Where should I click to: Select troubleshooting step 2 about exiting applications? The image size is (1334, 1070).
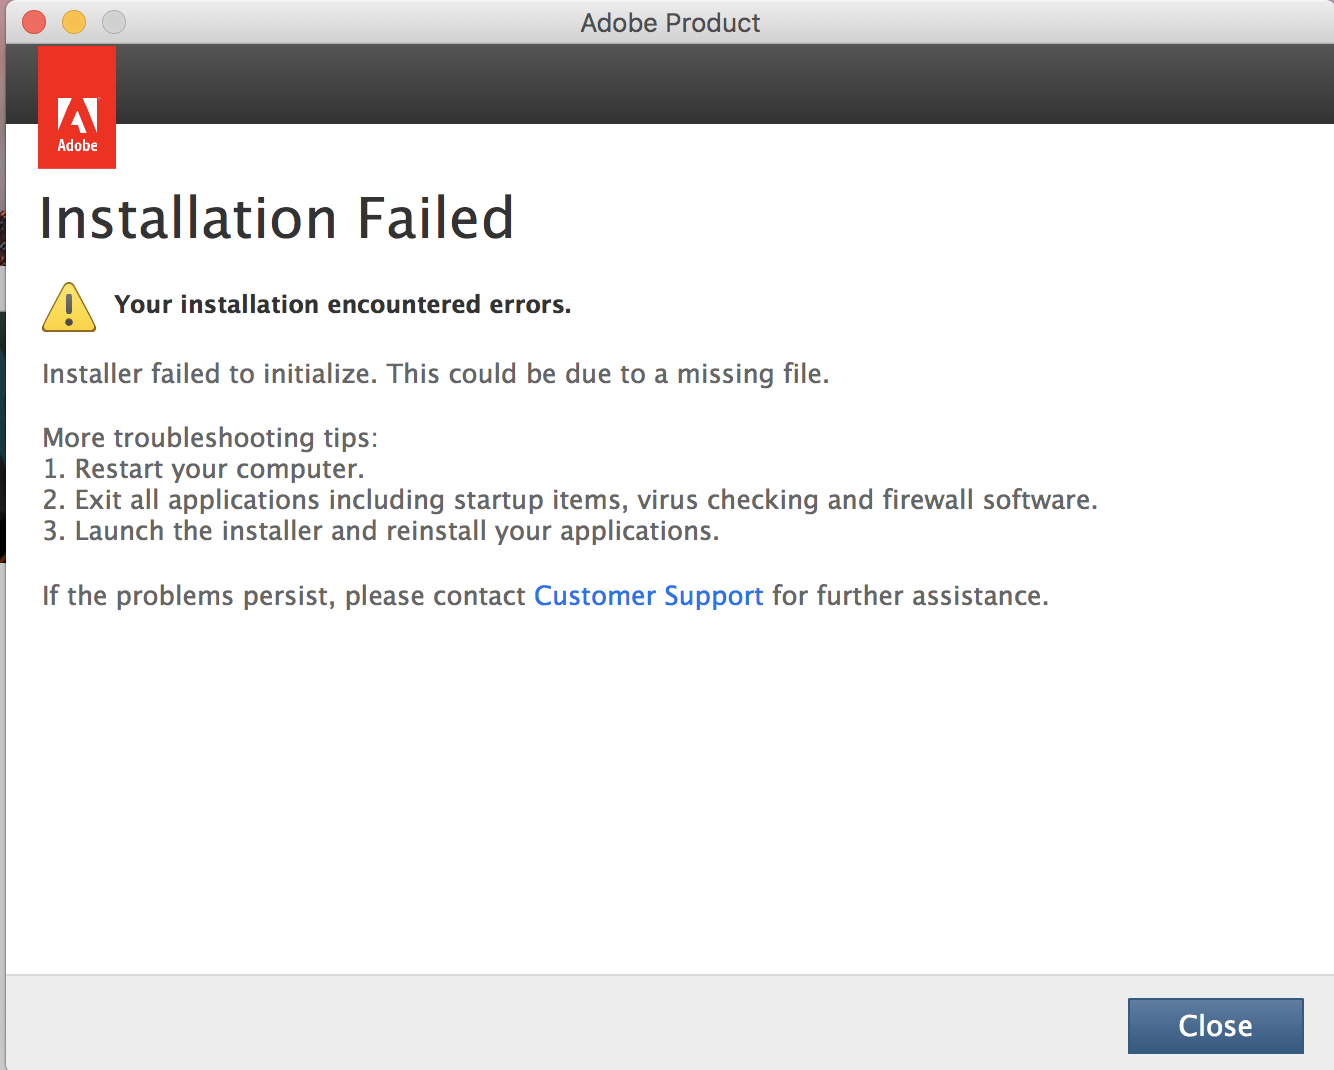(x=570, y=499)
